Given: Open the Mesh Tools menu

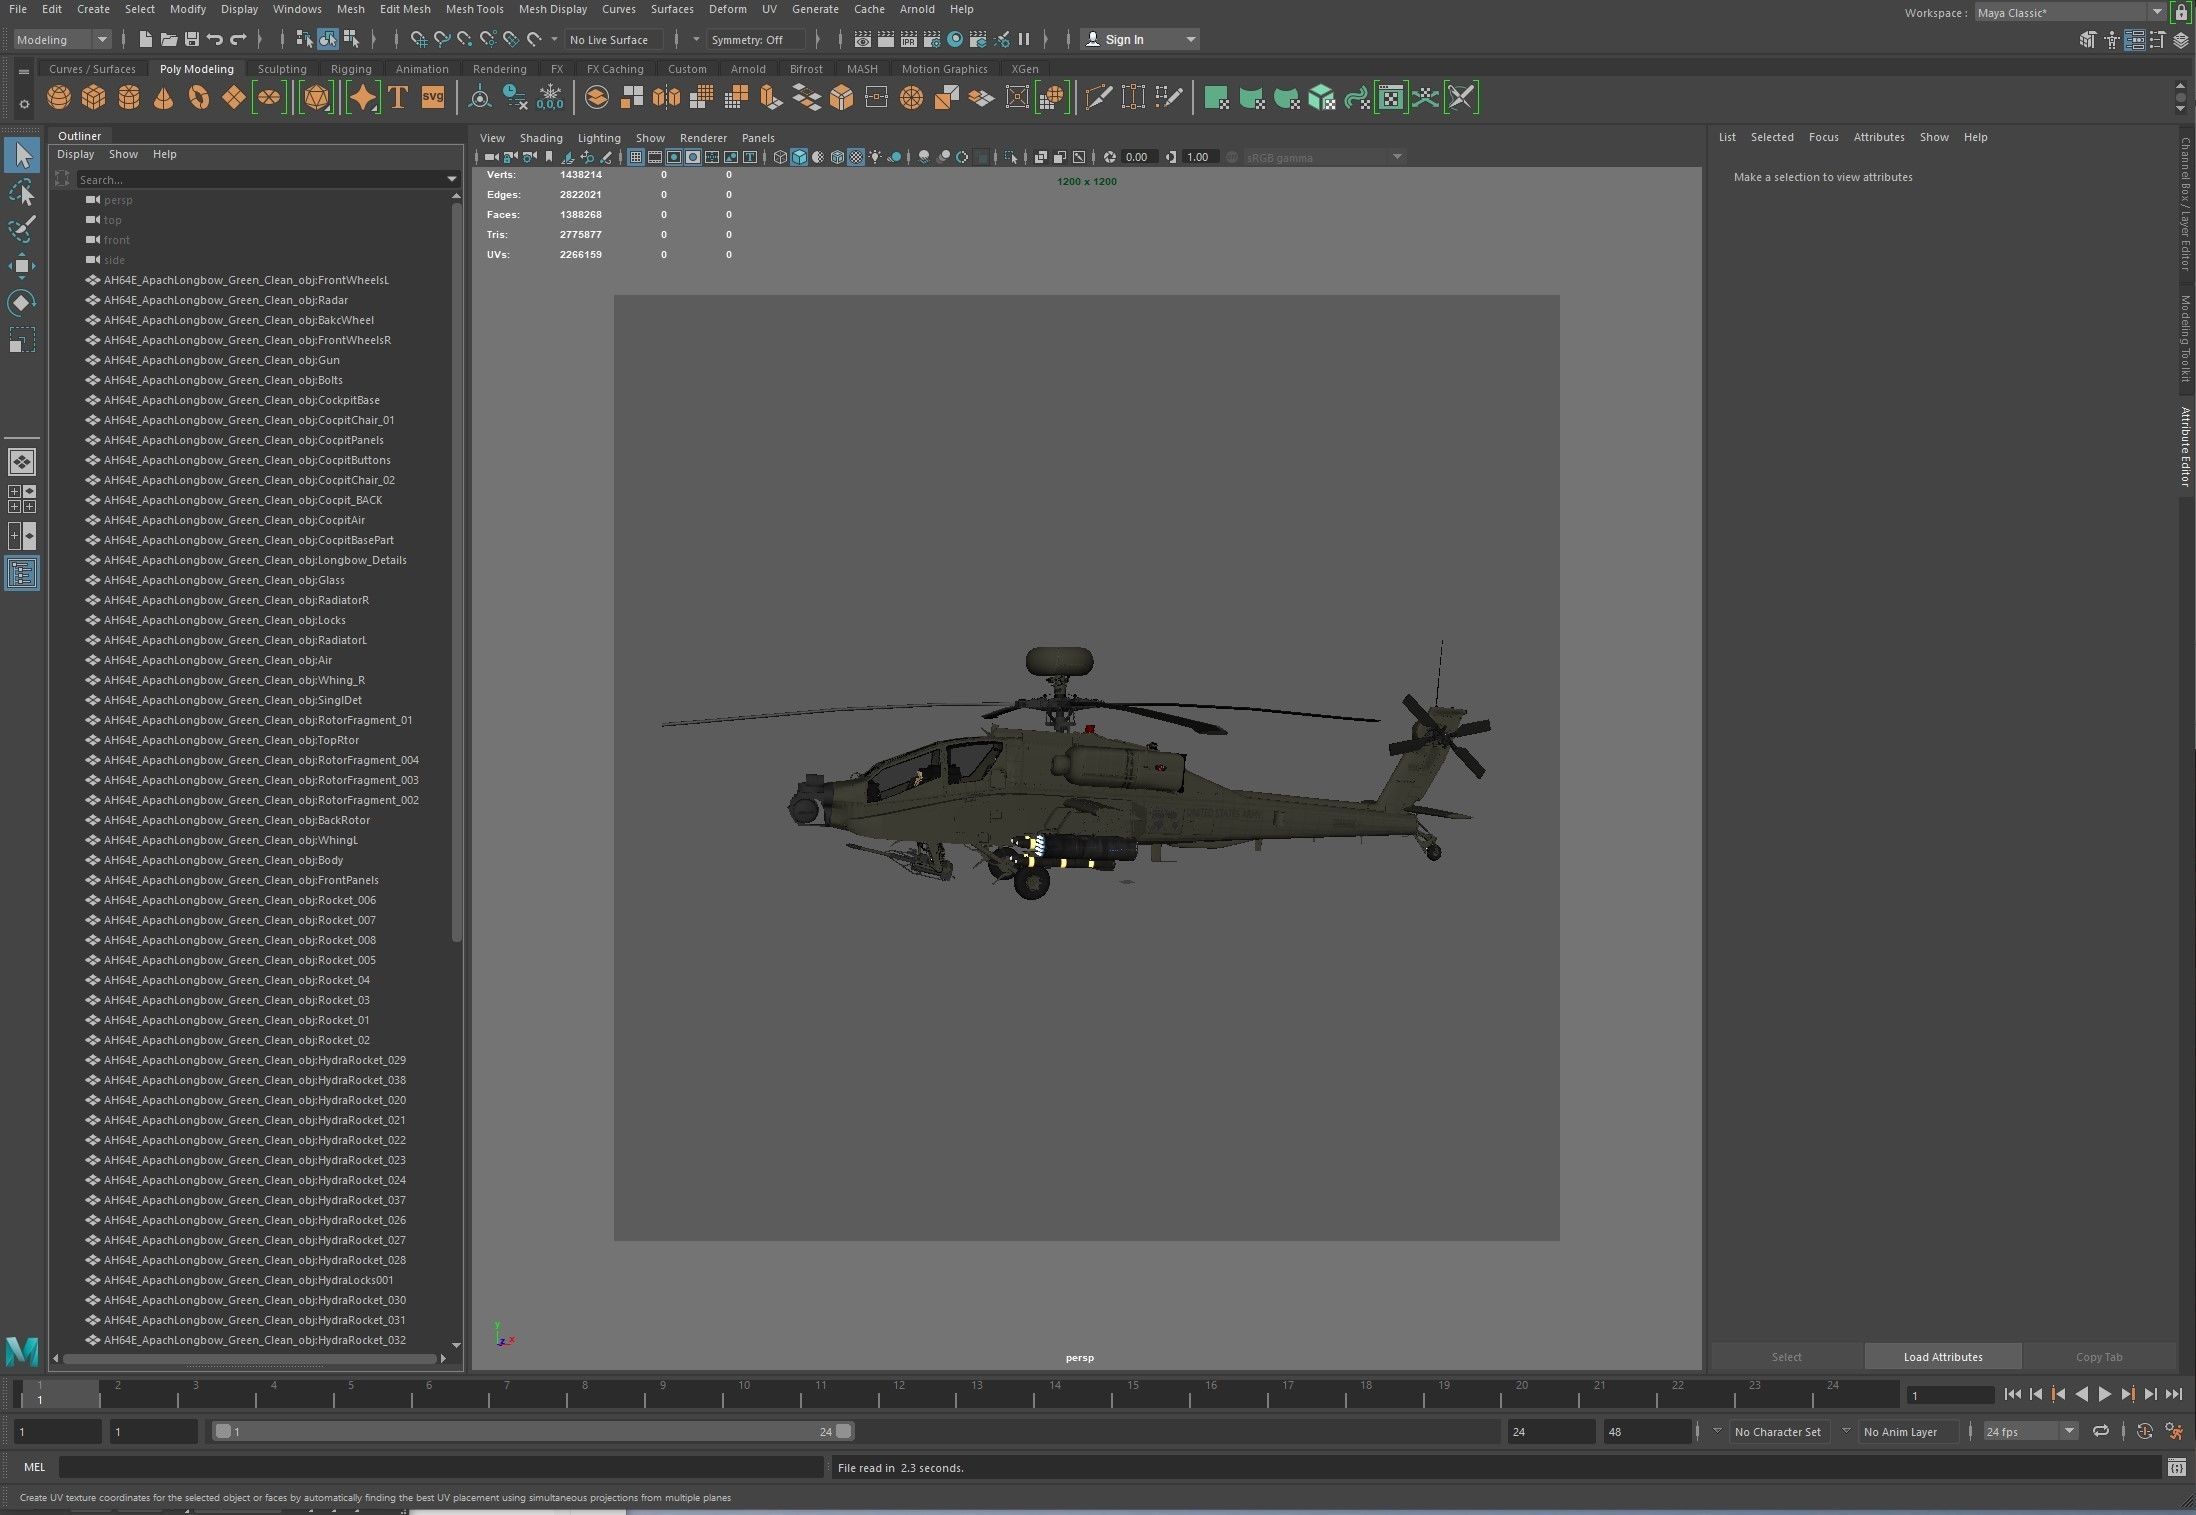Looking at the screenshot, I should tap(474, 9).
